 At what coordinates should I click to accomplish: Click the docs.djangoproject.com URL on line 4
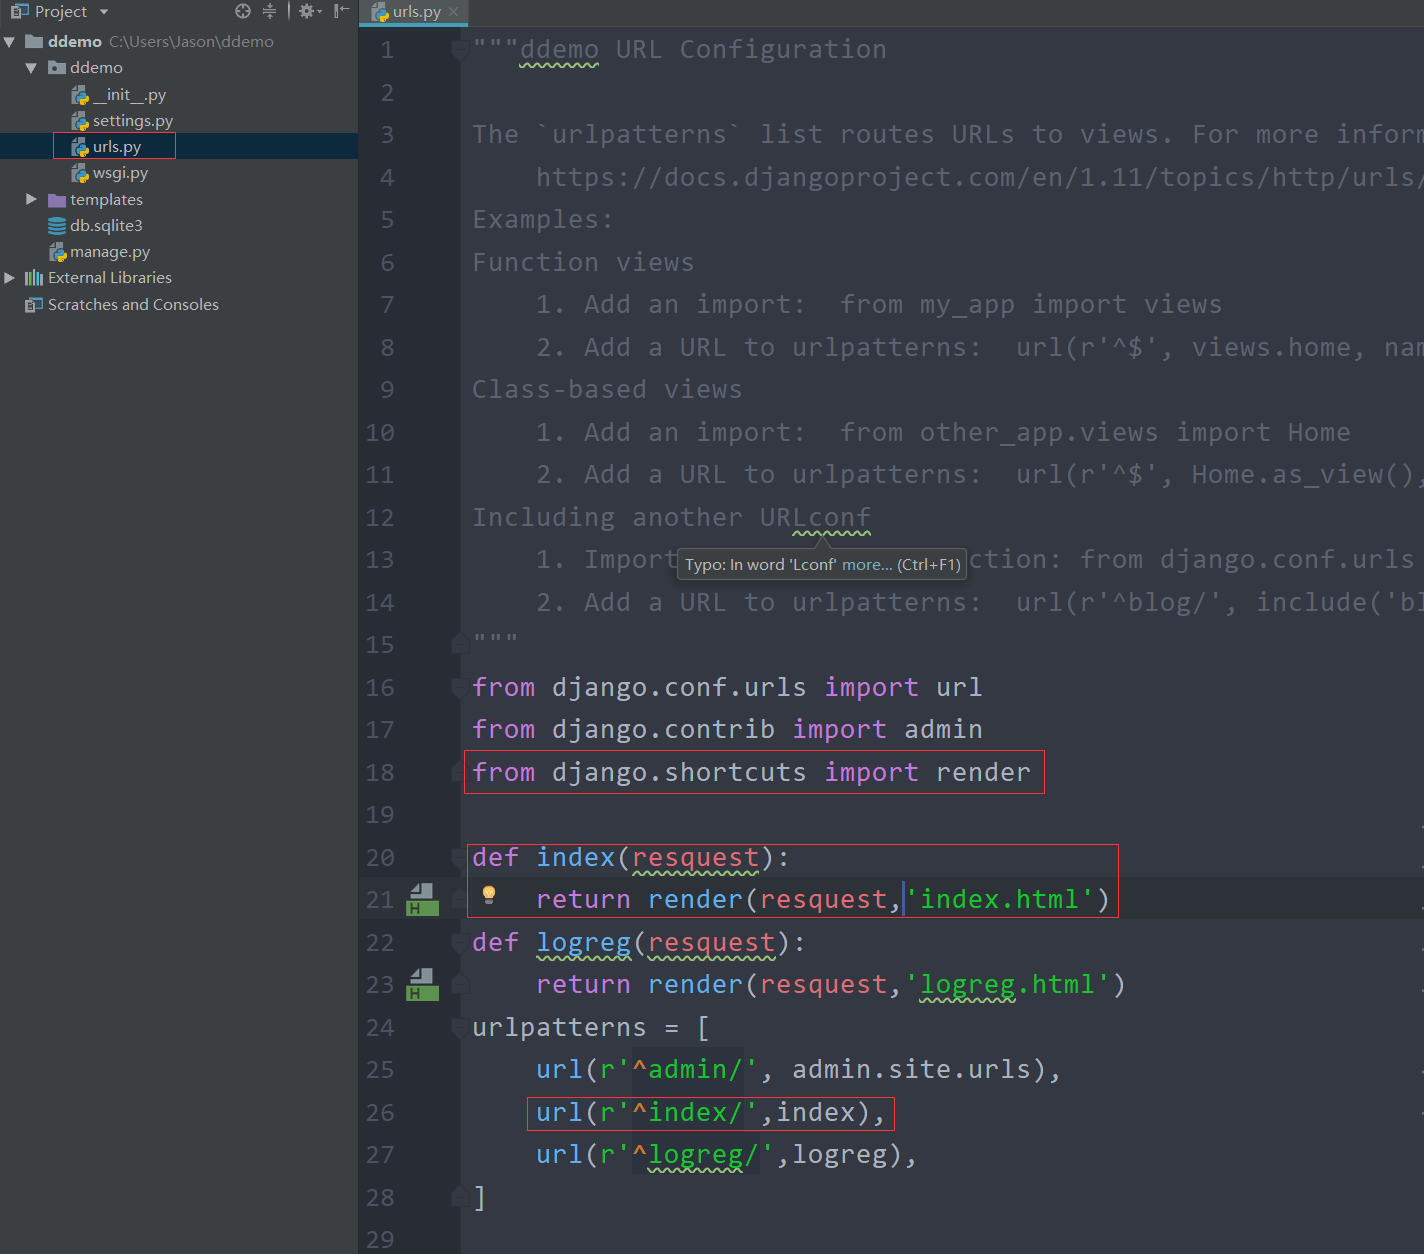coord(978,178)
